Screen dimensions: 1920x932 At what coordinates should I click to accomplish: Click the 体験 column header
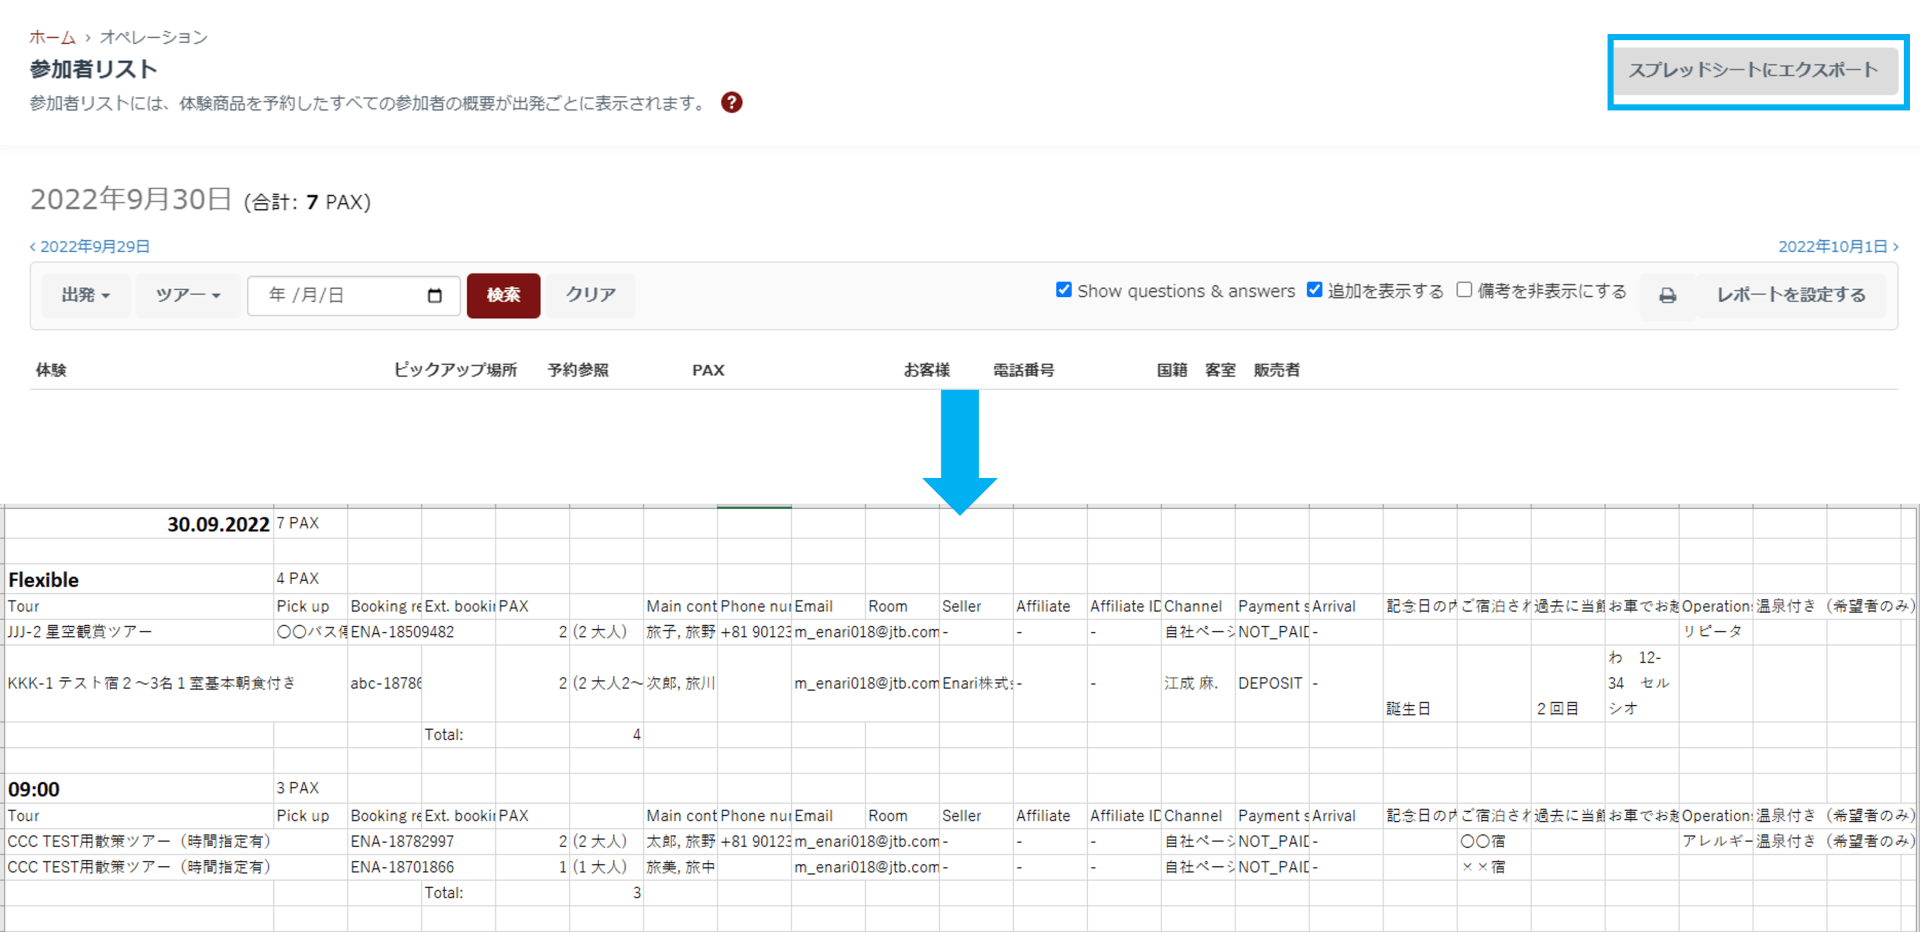(51, 370)
